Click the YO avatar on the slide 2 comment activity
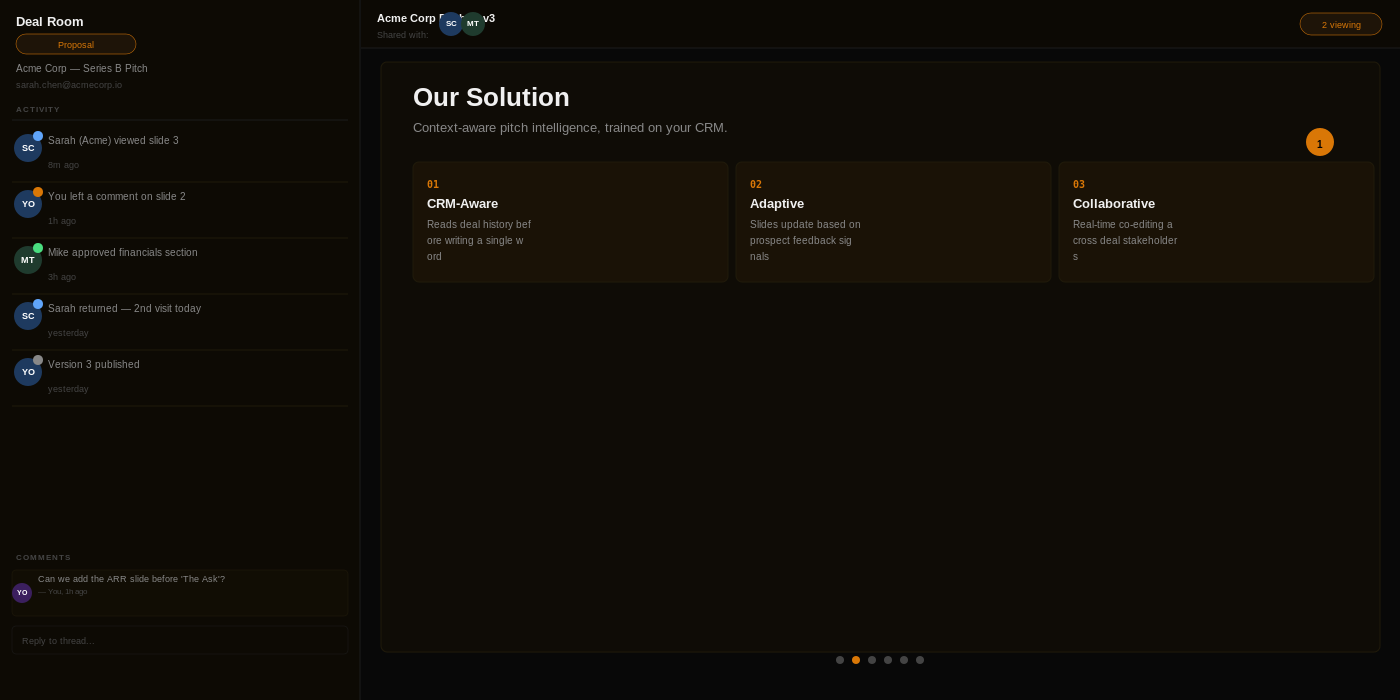Image resolution: width=1400 pixels, height=700 pixels. 28,204
